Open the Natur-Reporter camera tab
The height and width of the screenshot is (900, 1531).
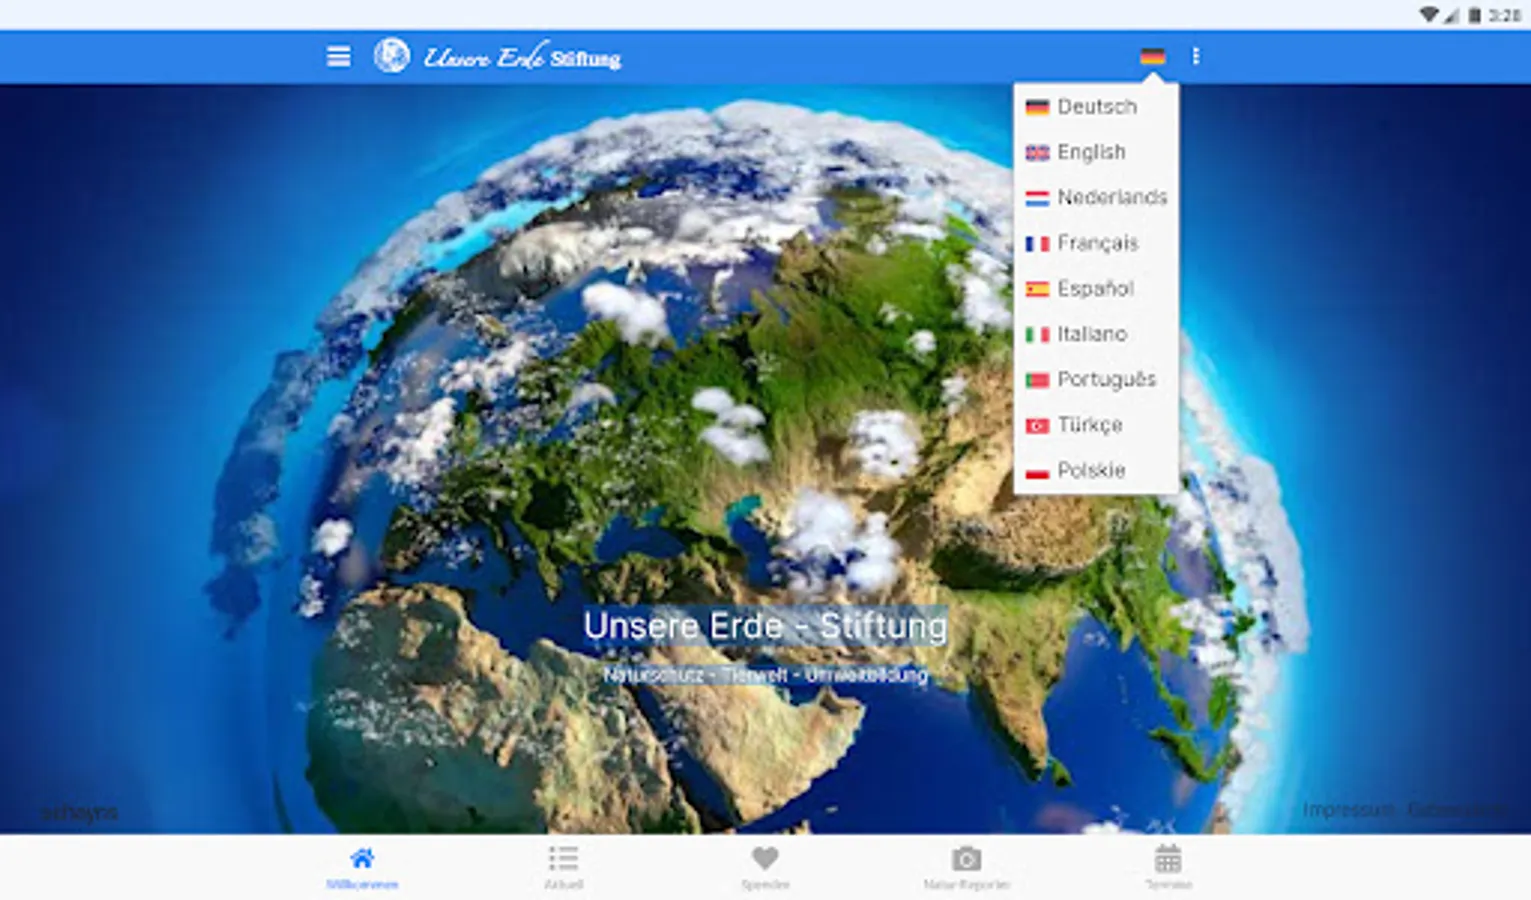tap(966, 868)
